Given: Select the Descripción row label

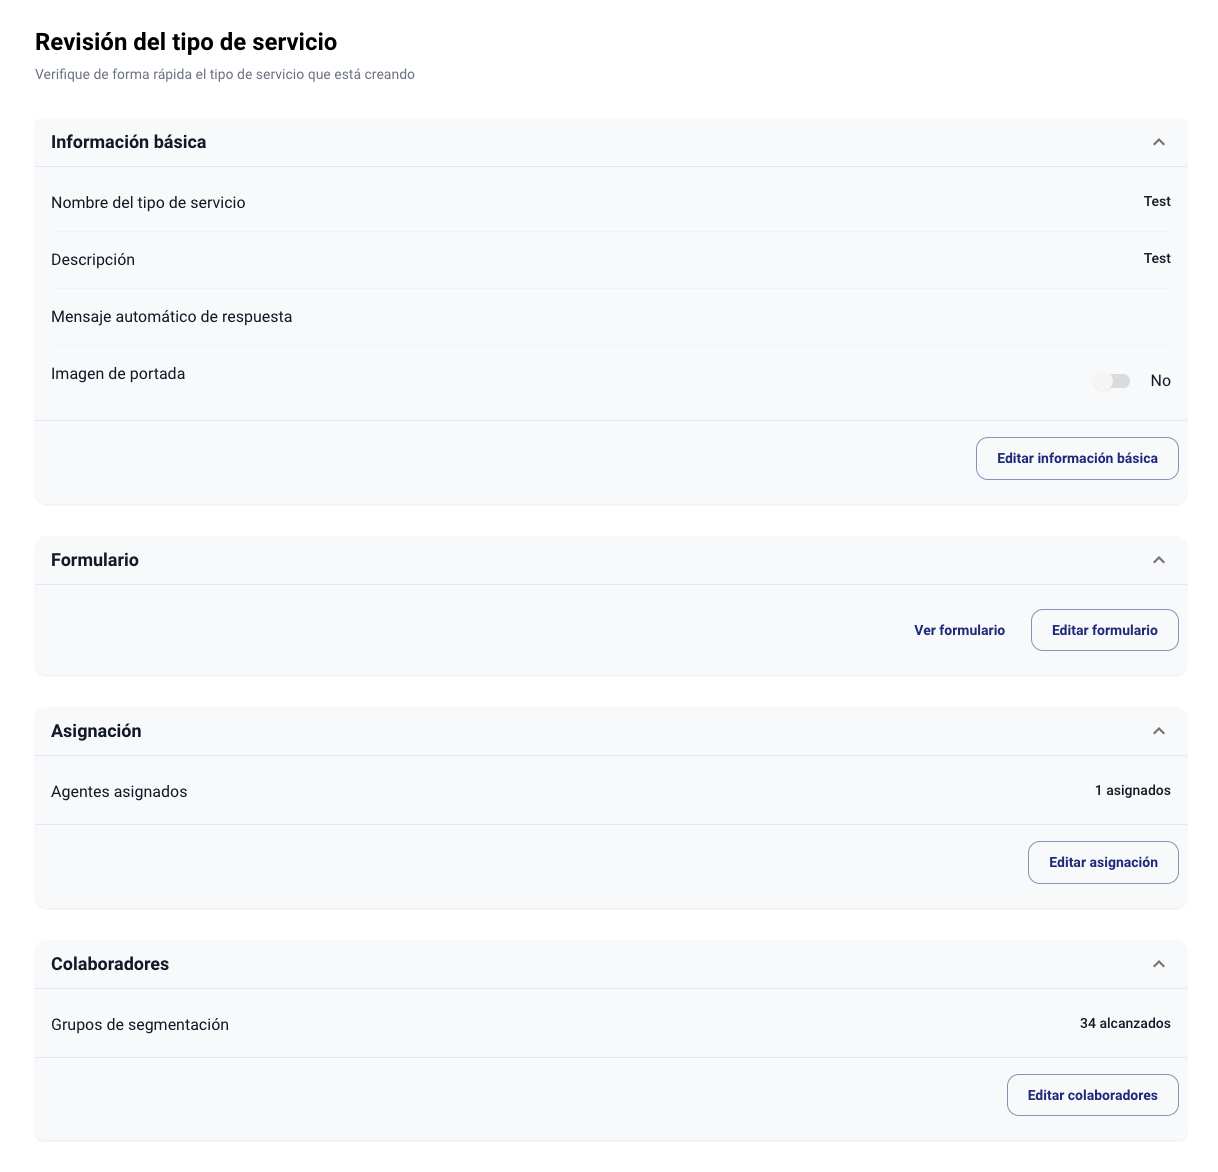Looking at the screenshot, I should [x=93, y=259].
